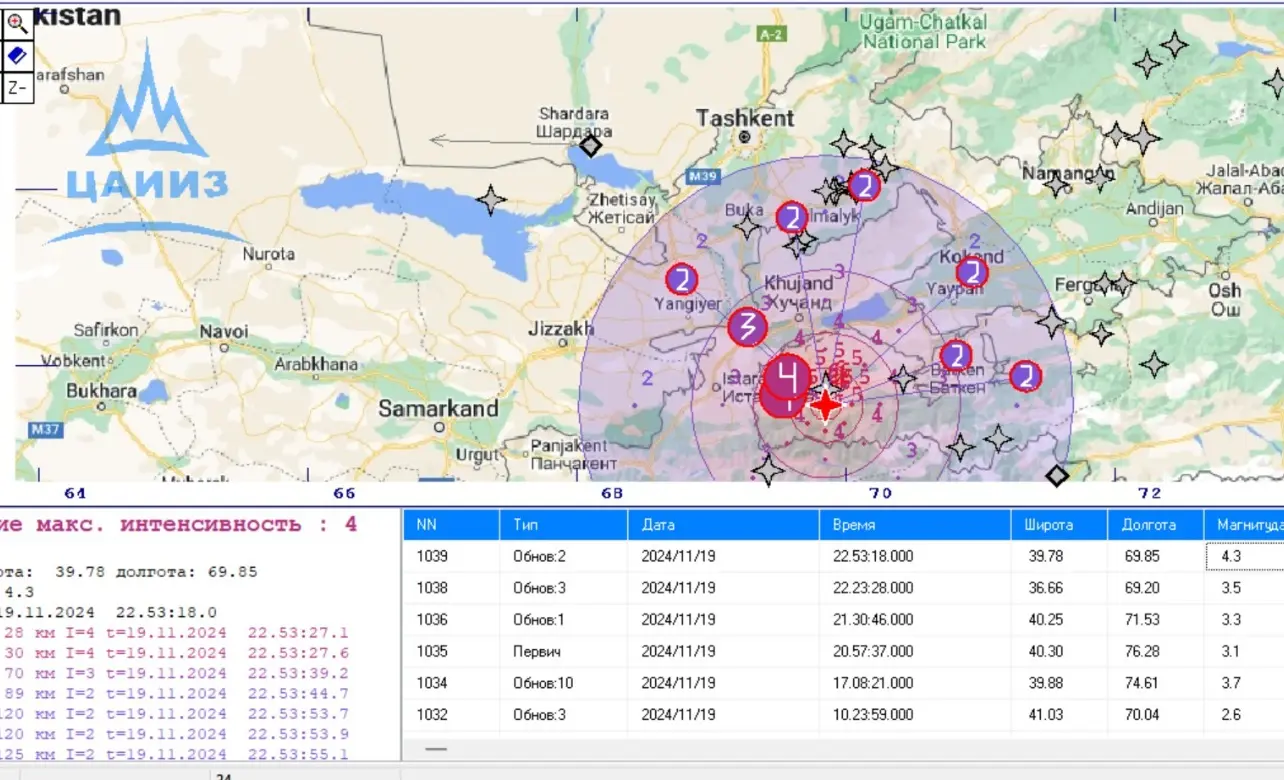1284x780 pixels.
Task: Open the Первич event row 1035
Action: click(843, 652)
